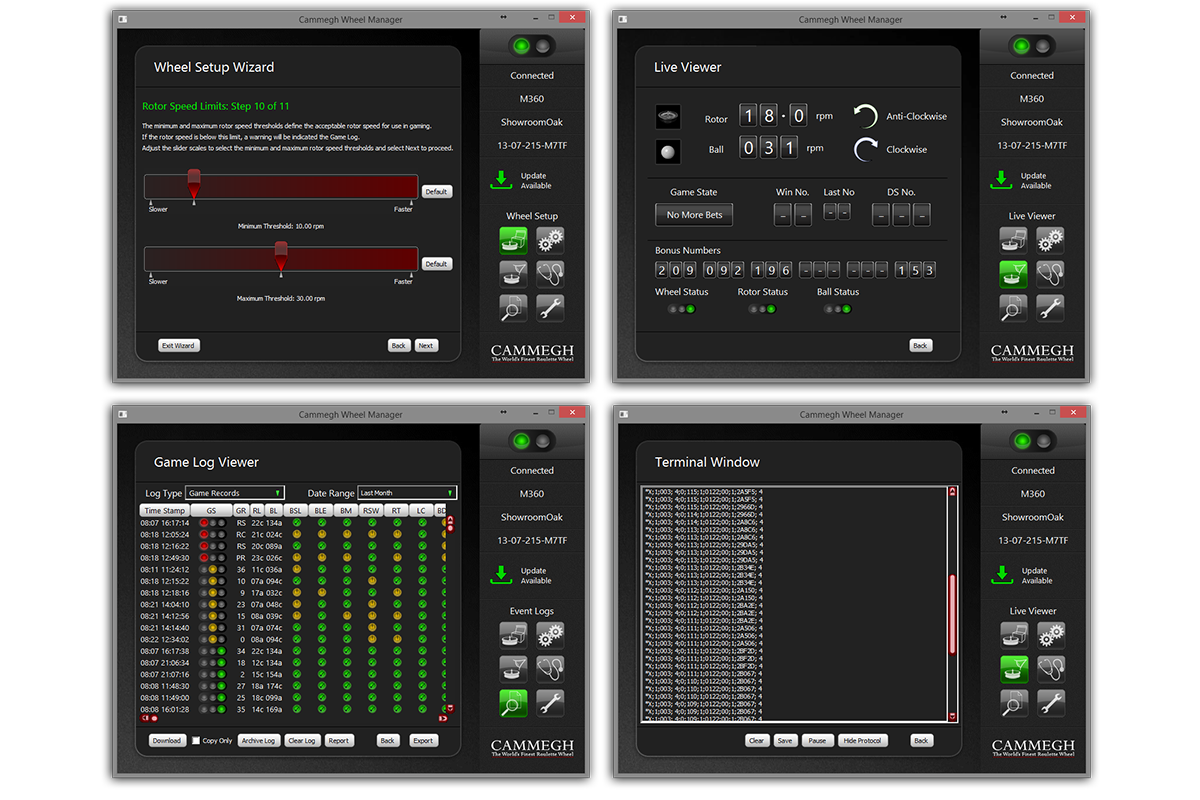Click Default button for maximum threshold slider
The image size is (1200, 800).
point(437,264)
